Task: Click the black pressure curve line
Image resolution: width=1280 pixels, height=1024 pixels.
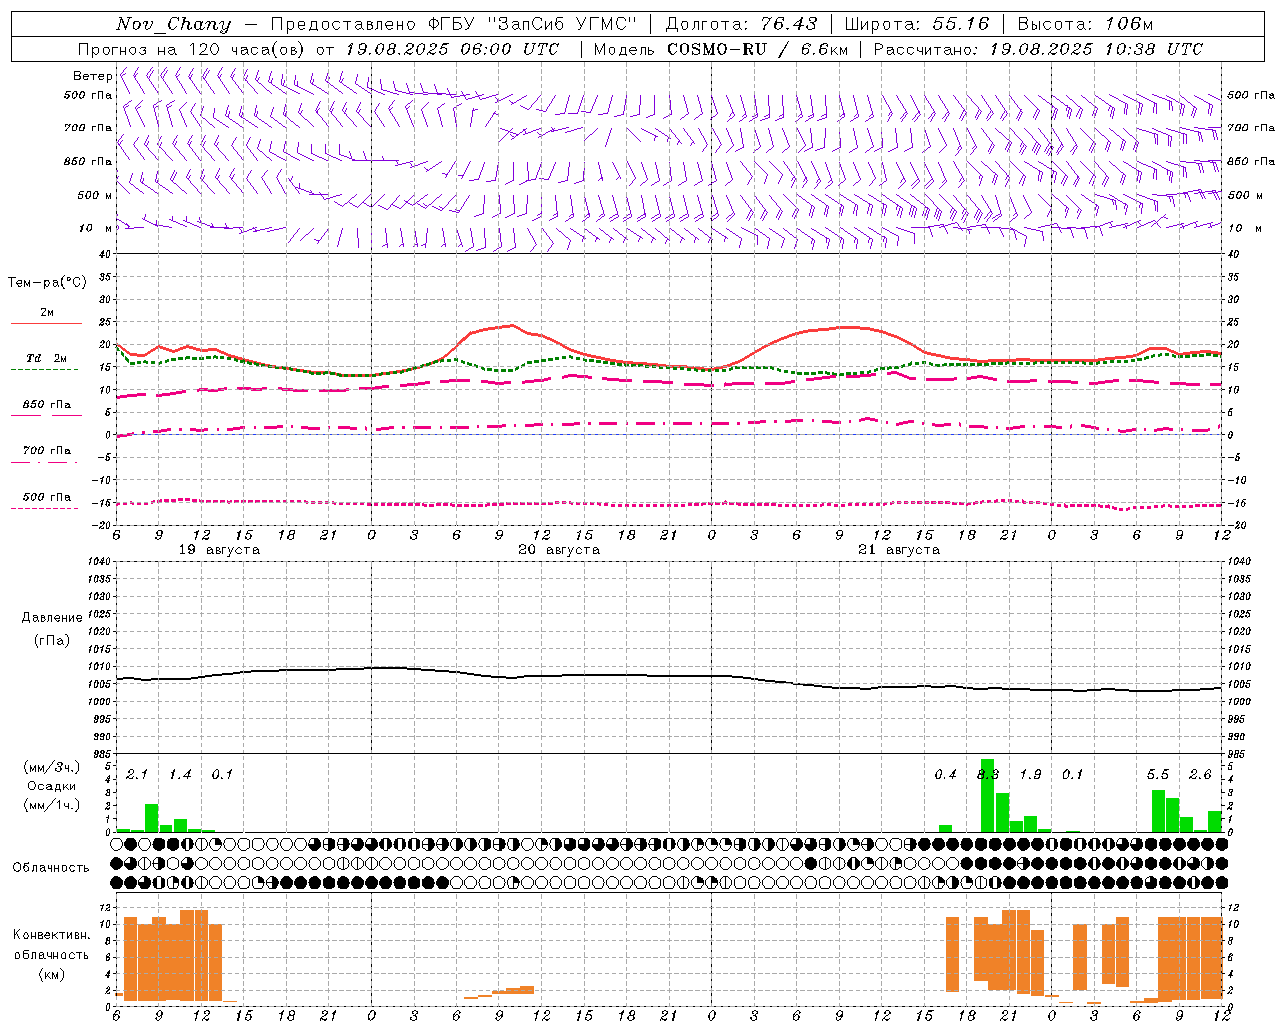Action: click(x=669, y=678)
